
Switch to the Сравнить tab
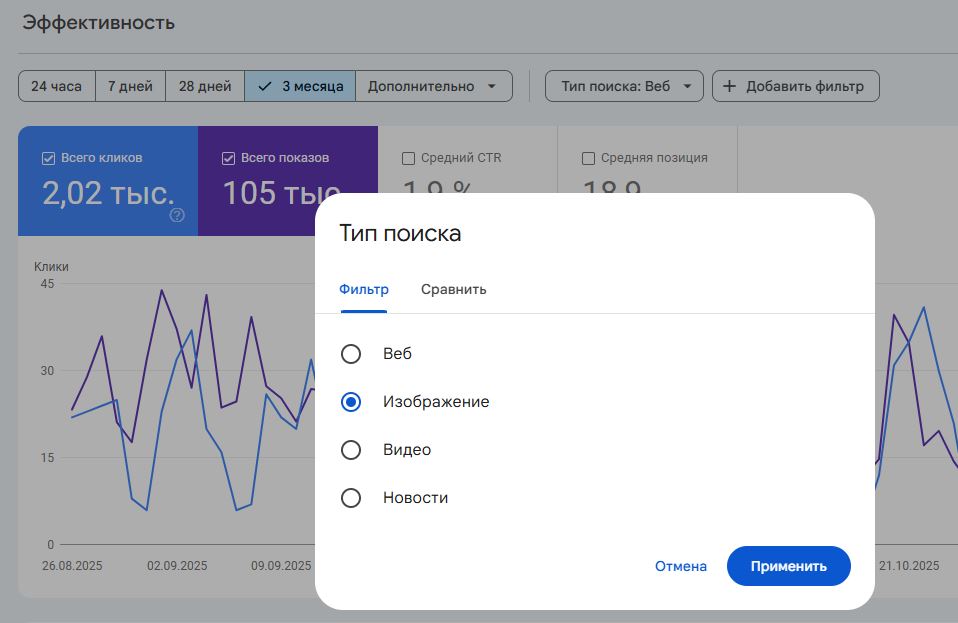(x=454, y=289)
